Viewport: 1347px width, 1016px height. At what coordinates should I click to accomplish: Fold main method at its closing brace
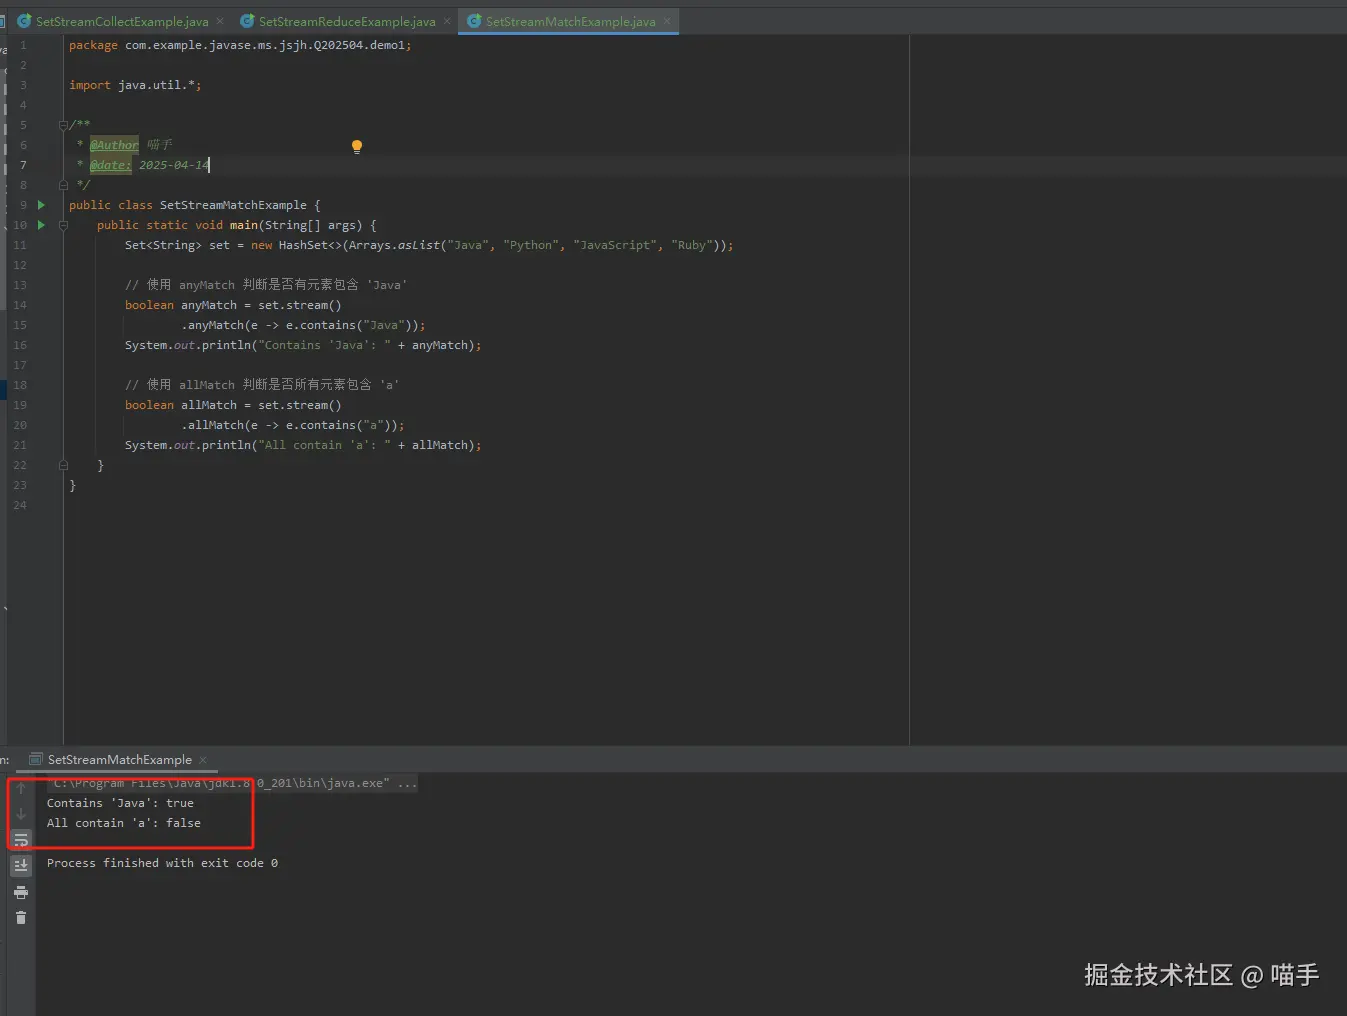(x=63, y=465)
